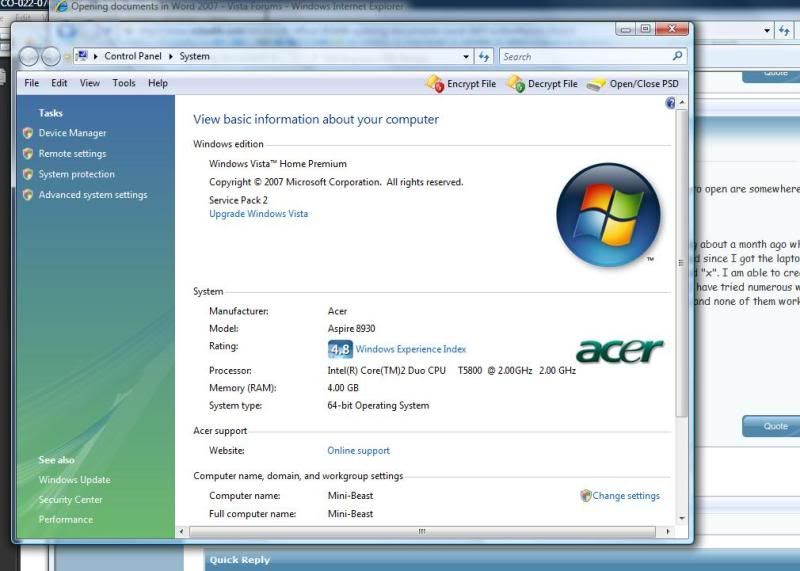Image resolution: width=800 pixels, height=571 pixels.
Task: Click the Decrypt File toolbar icon
Action: pos(516,84)
